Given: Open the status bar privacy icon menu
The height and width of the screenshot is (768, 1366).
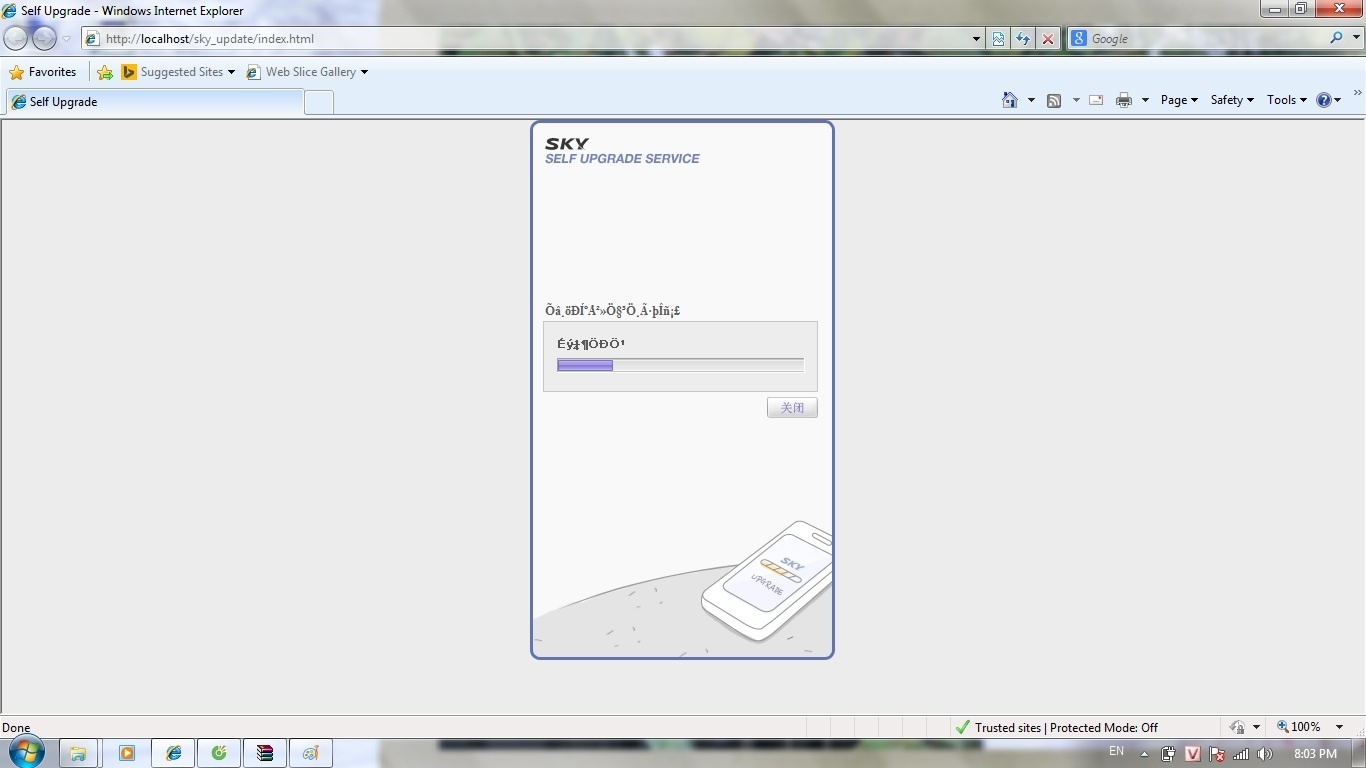Looking at the screenshot, I should click(1245, 728).
